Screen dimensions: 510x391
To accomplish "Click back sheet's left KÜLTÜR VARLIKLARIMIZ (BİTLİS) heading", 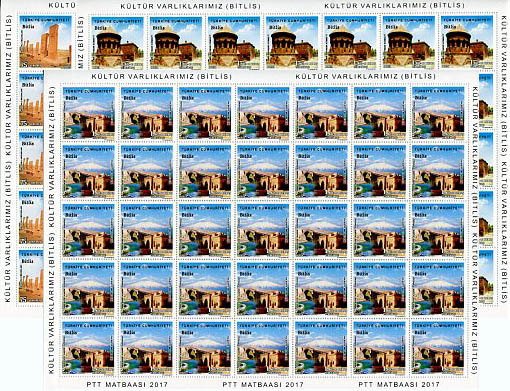I will tap(191, 6).
